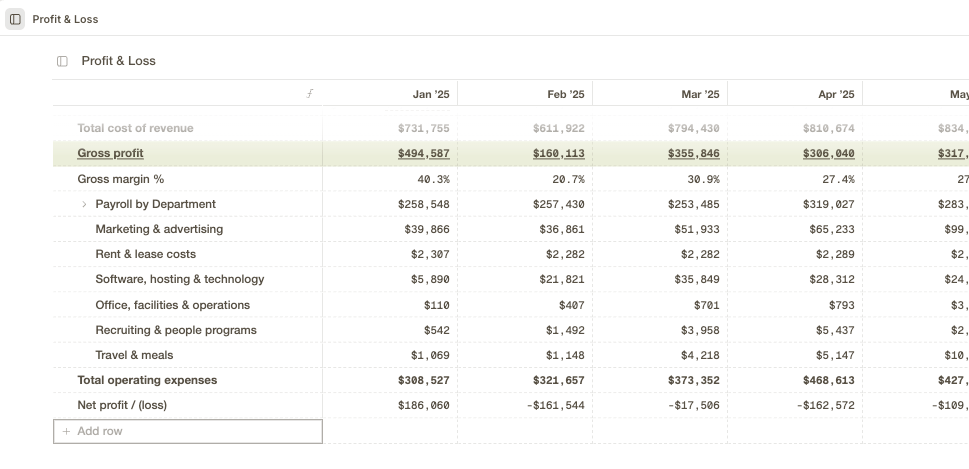Click Gross profit cell $160,113
Screen dimensions: 969x469
pyautogui.click(x=559, y=153)
